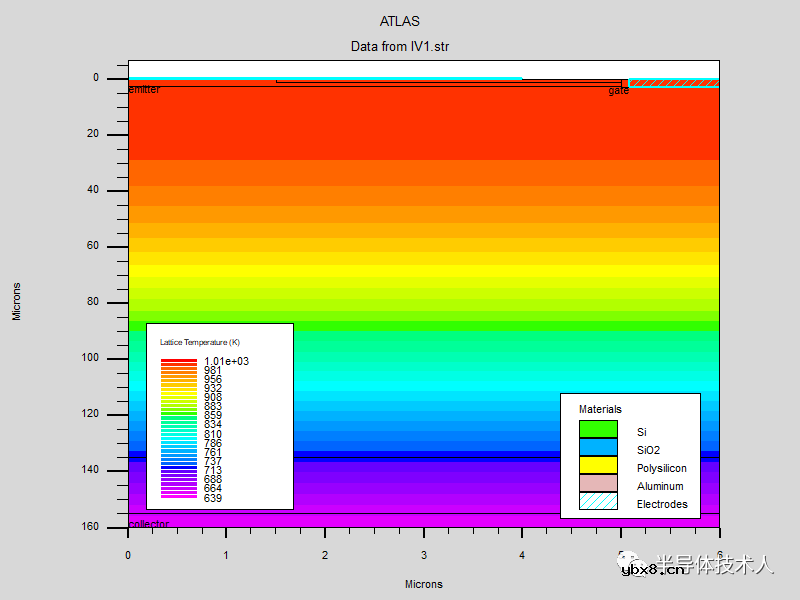Click the 1.01e+03 temperature legend entry

[x=226, y=361]
